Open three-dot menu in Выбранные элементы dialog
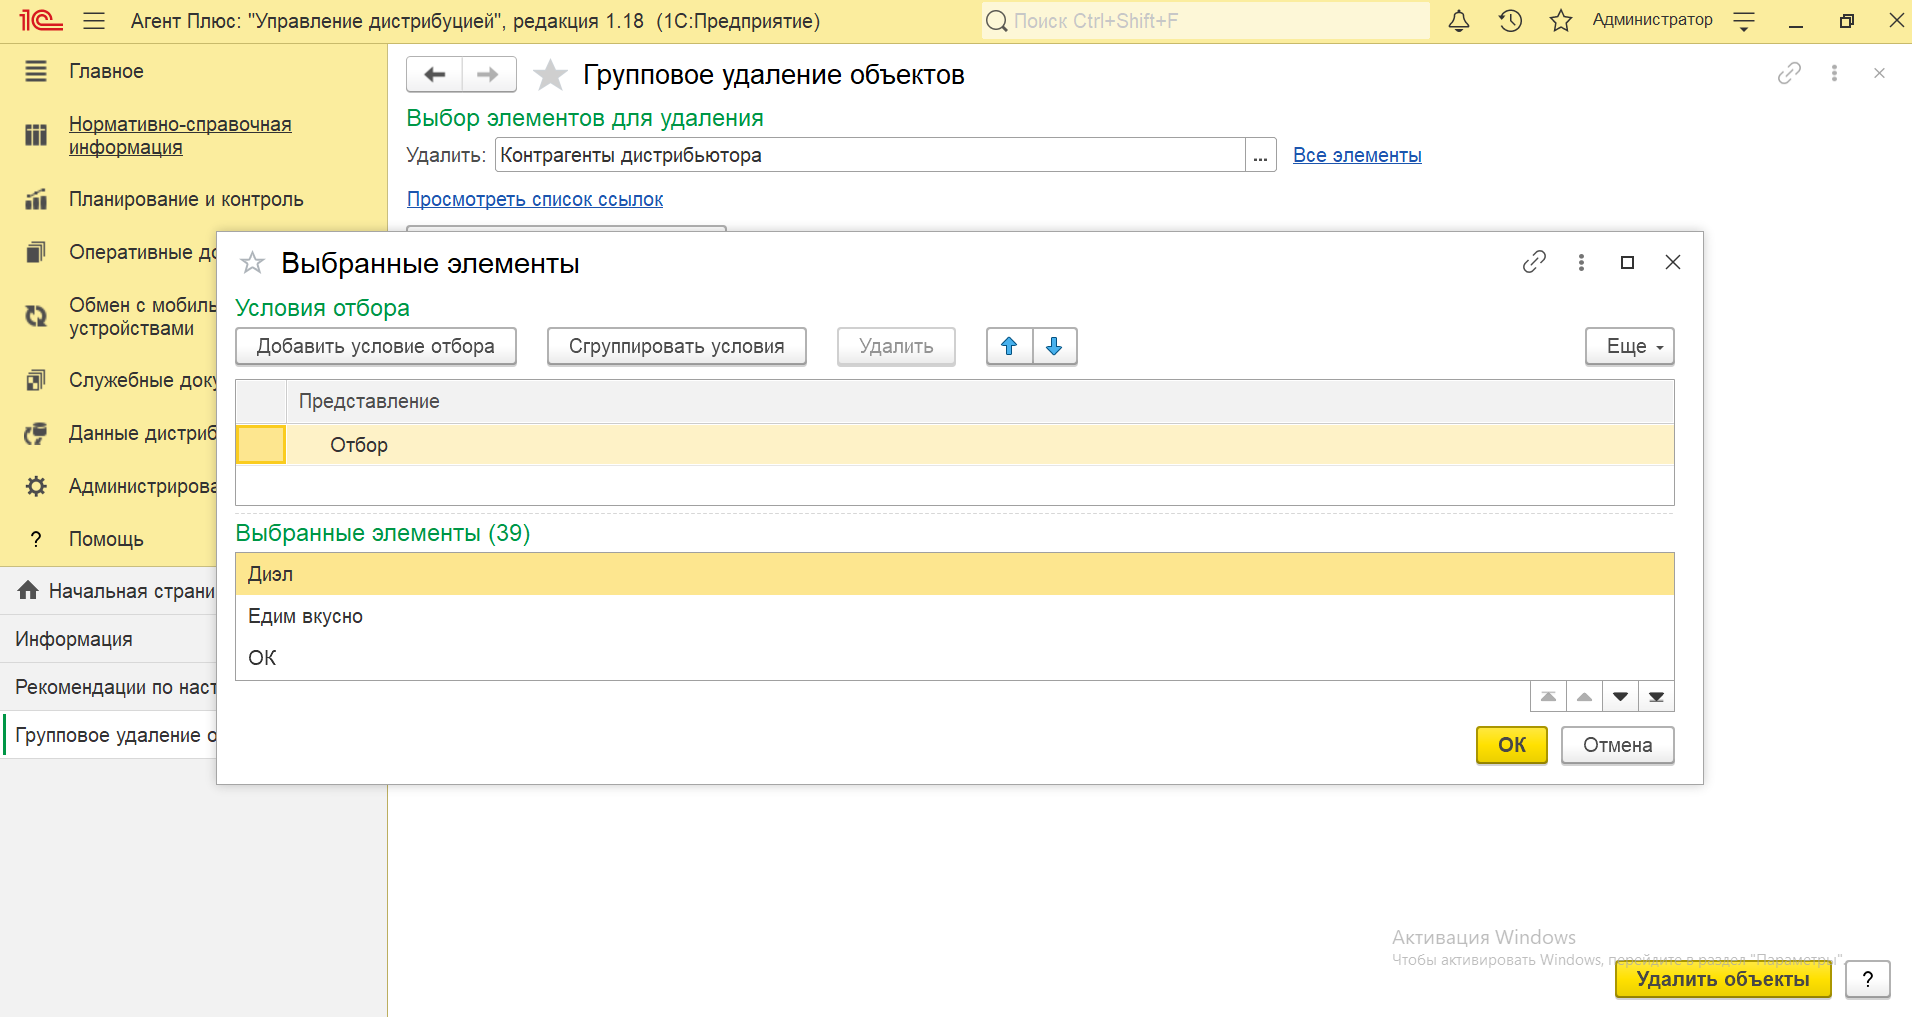The height and width of the screenshot is (1017, 1912). (1581, 262)
